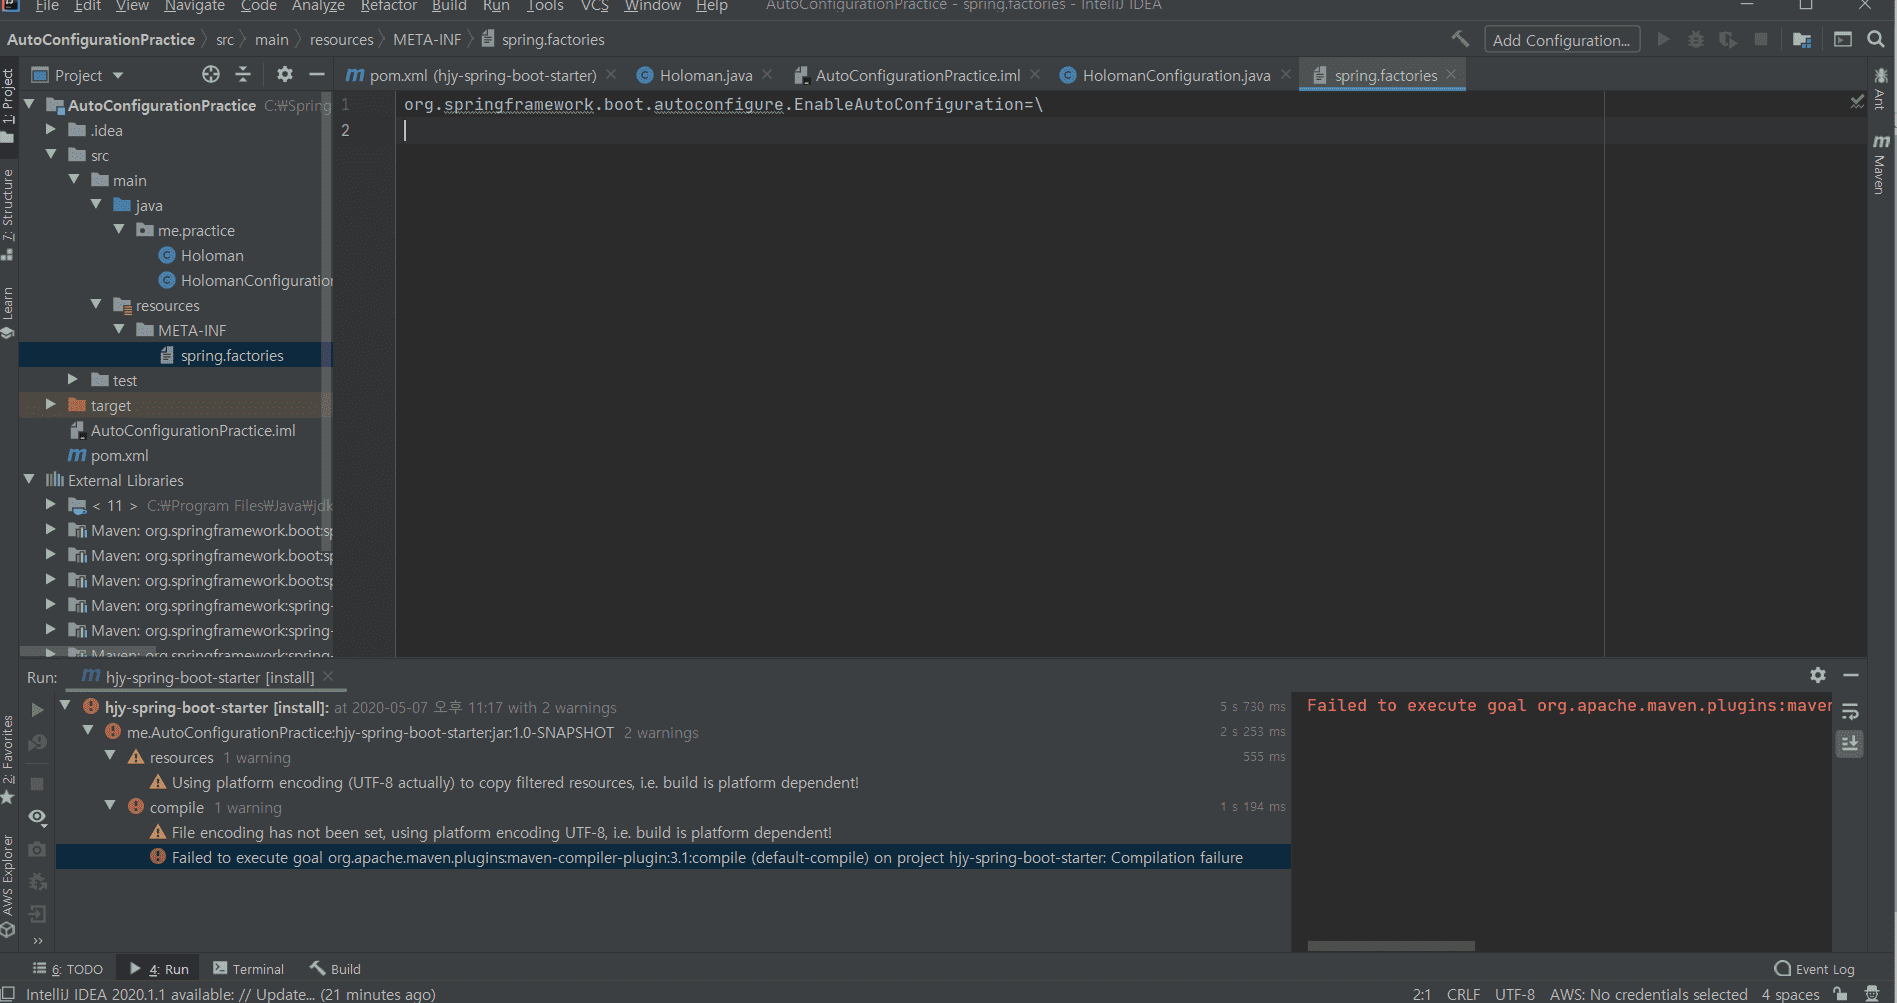This screenshot has height=1003, width=1897.
Task: Switch to the Holoman.java tab
Action: [x=705, y=75]
